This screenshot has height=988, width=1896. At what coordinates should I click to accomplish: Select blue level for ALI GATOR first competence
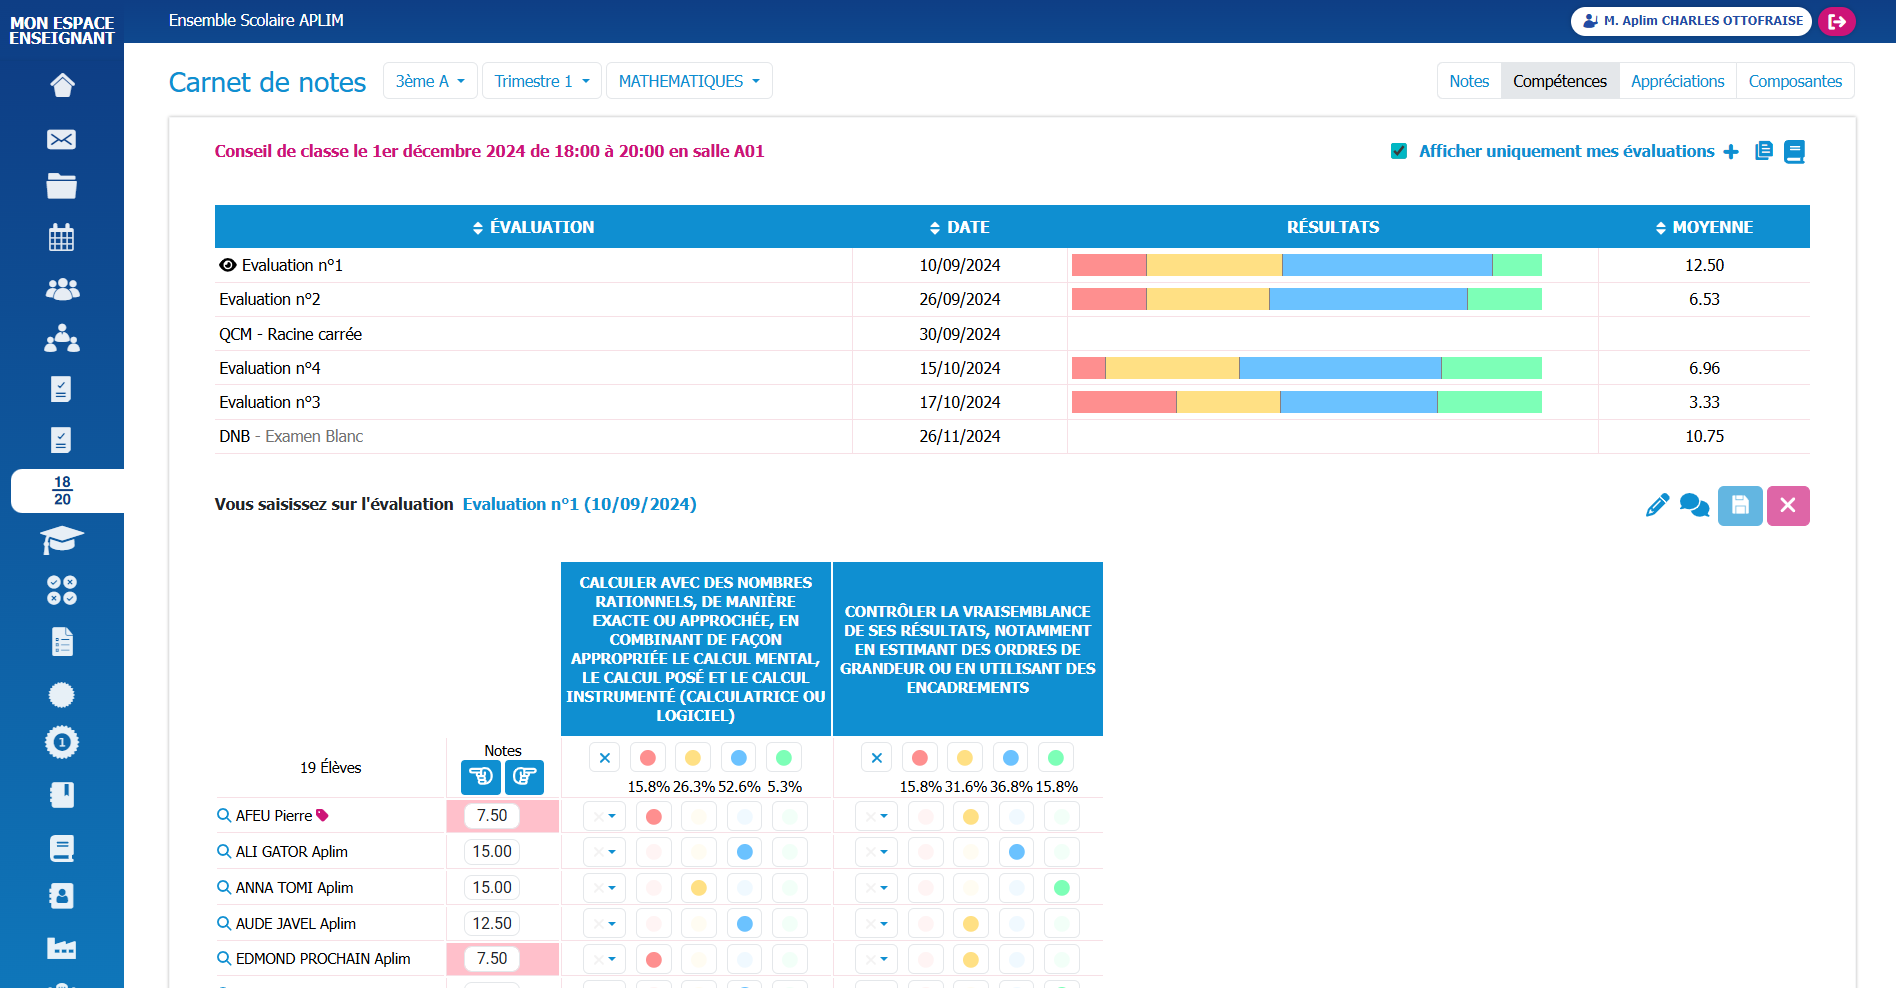(x=744, y=852)
